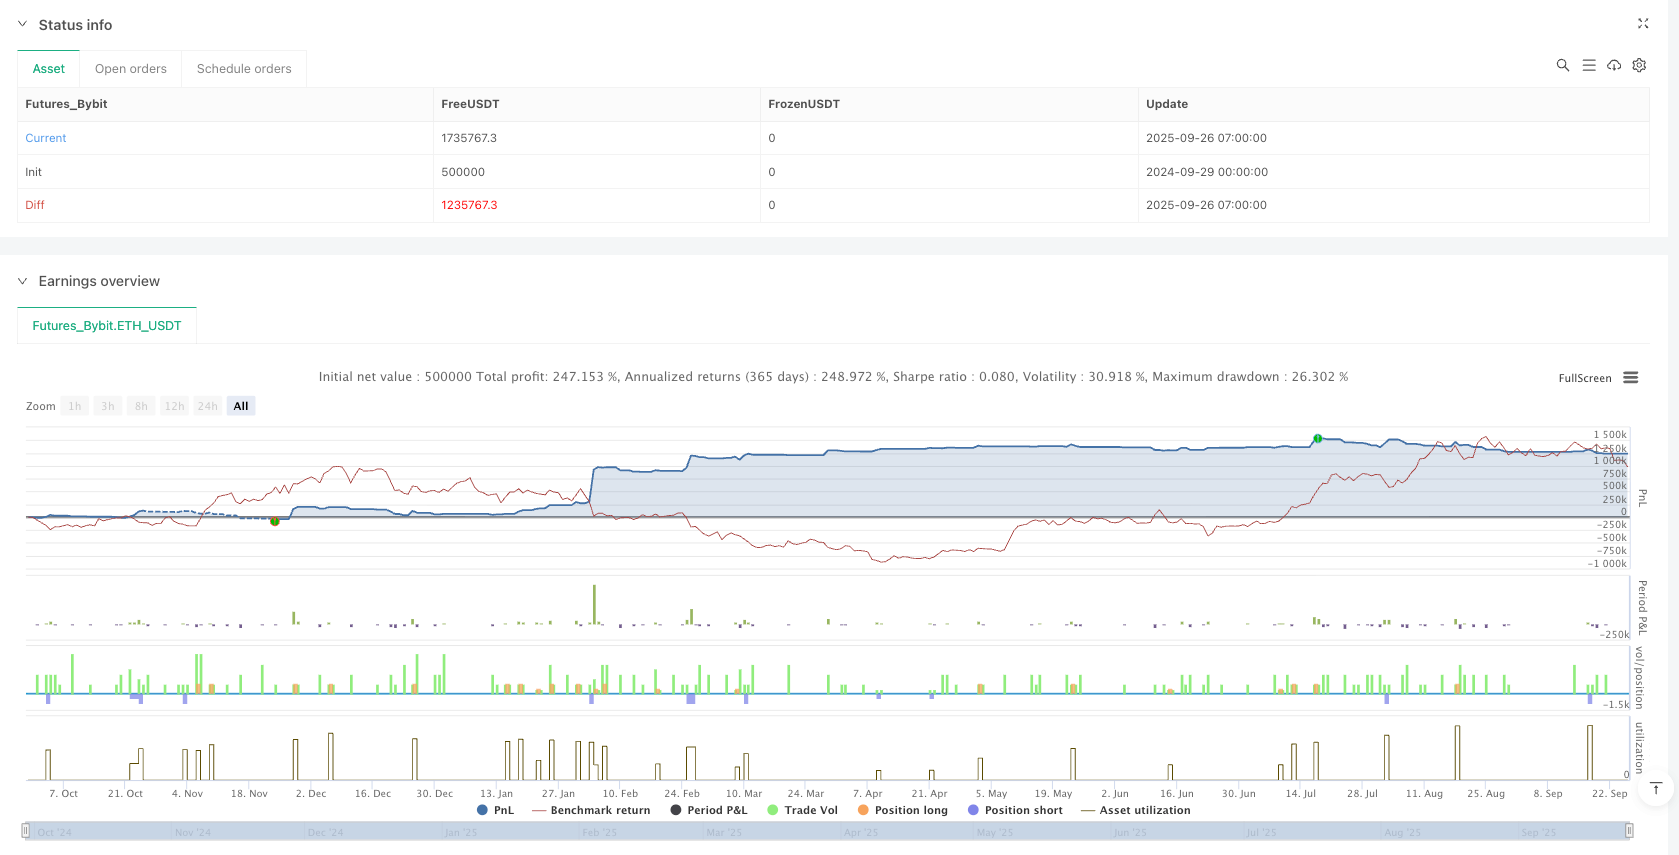This screenshot has height=855, width=1679.
Task: Switch to the Open orders tab
Action: coord(131,69)
